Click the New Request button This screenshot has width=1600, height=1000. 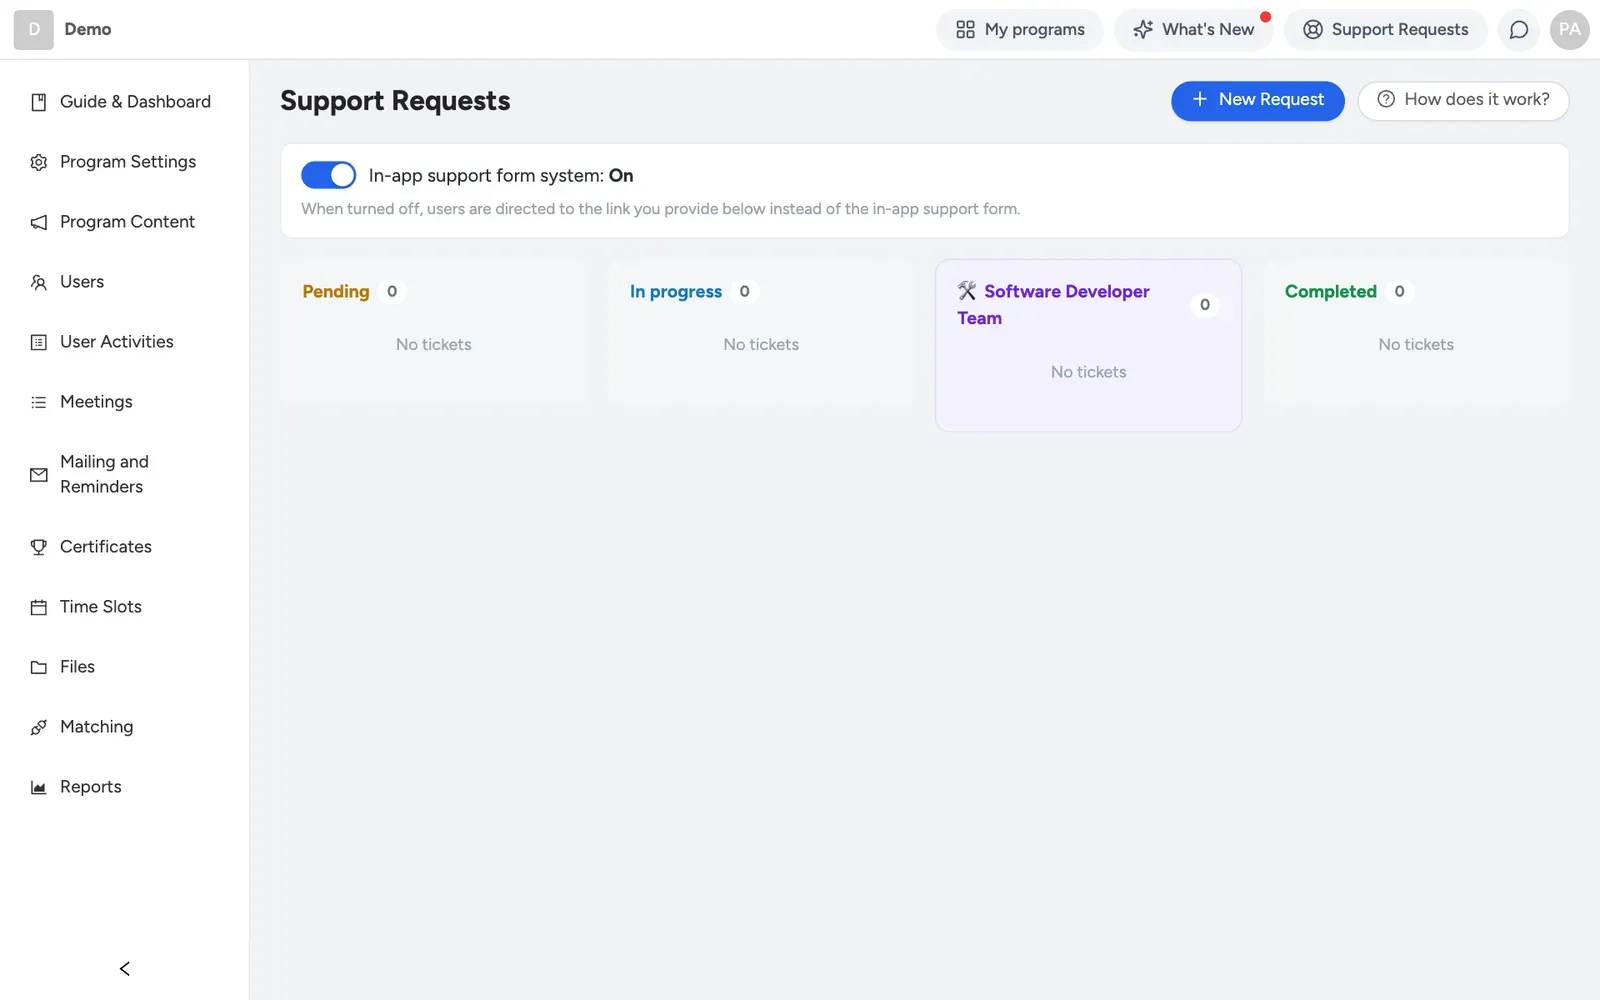[1258, 100]
